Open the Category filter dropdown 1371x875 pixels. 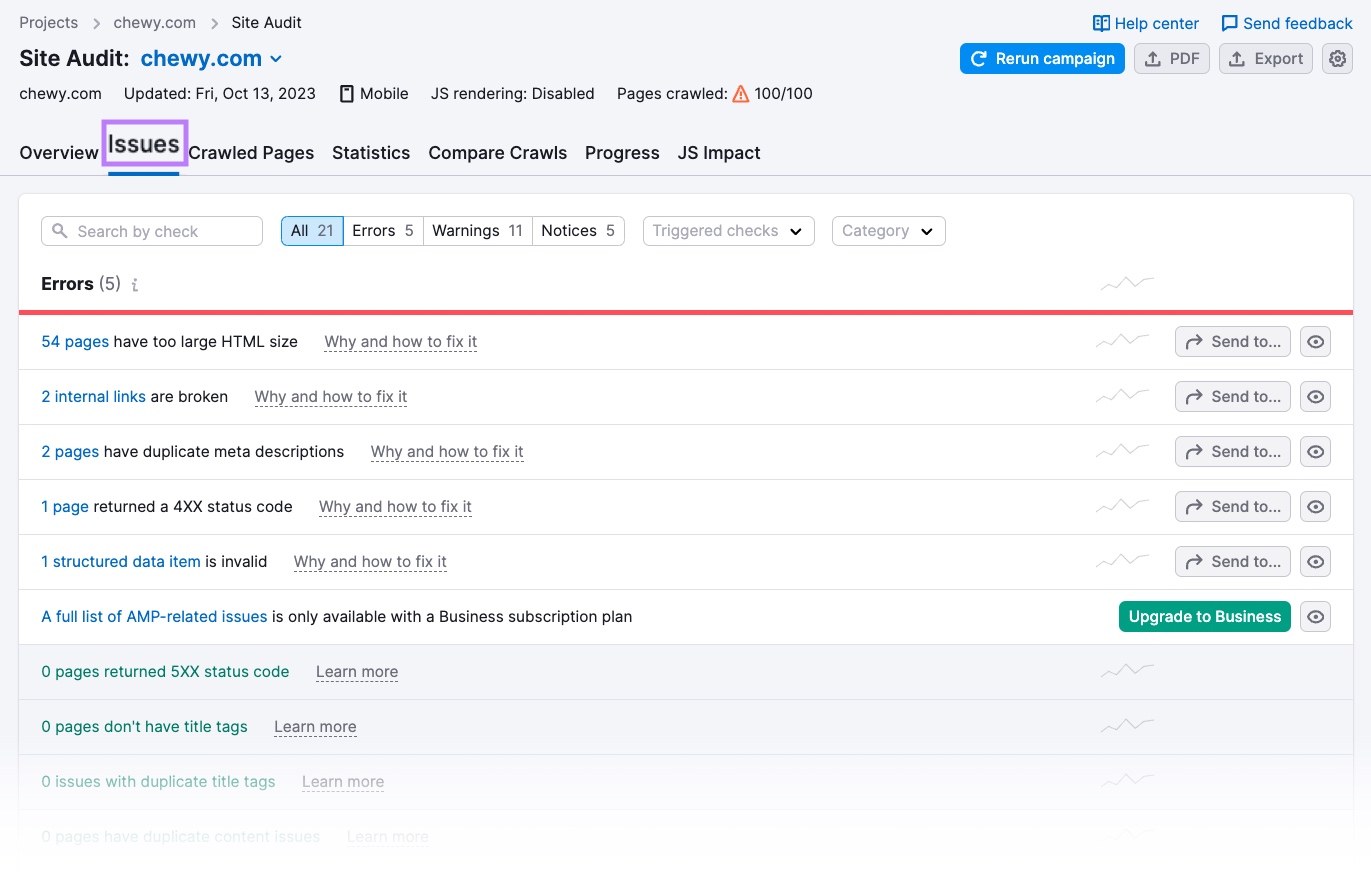pyautogui.click(x=888, y=231)
